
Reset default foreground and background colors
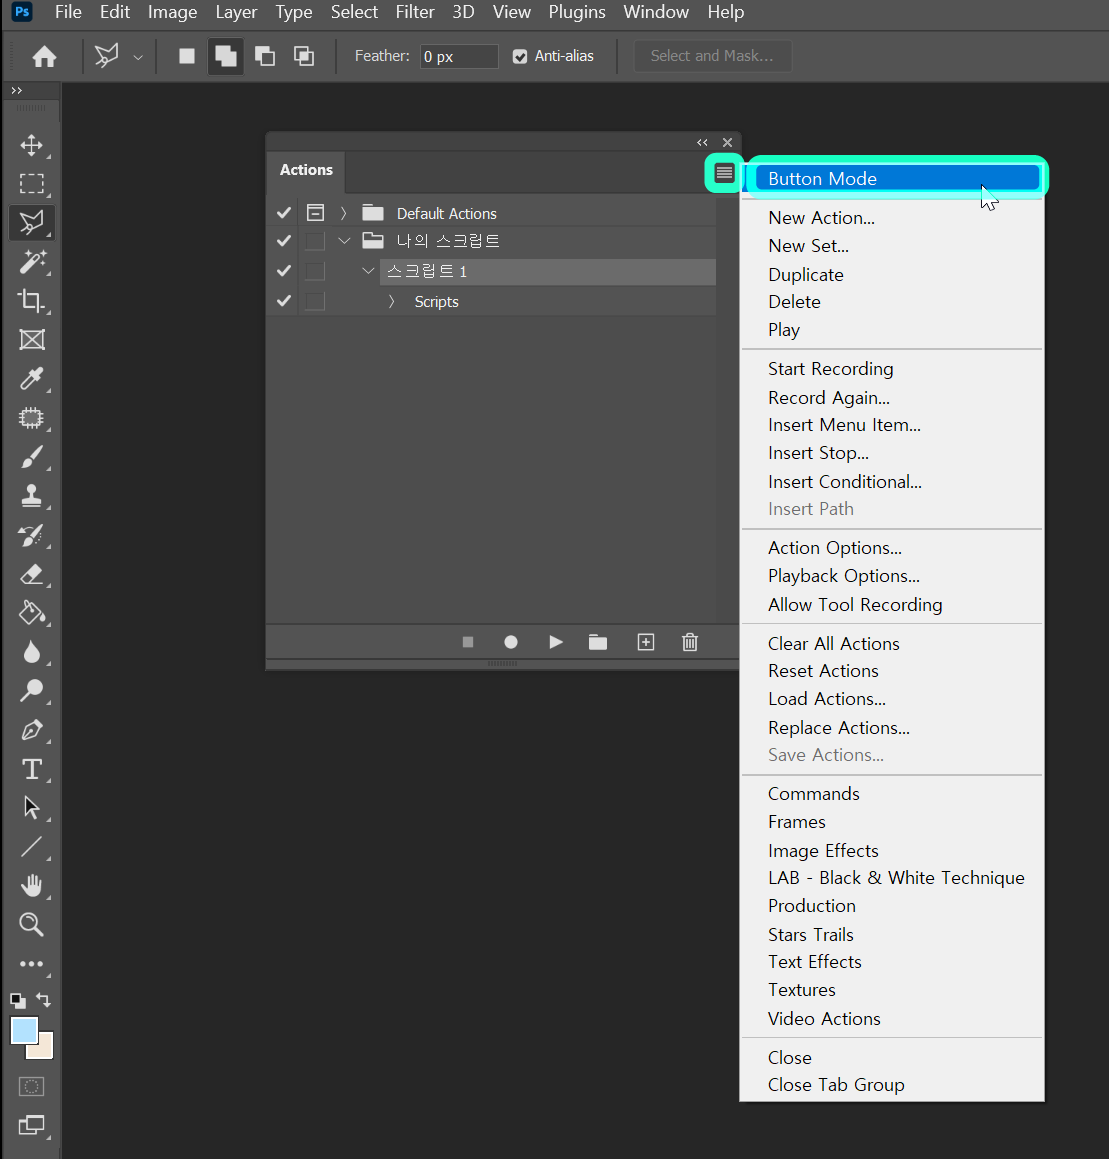(x=18, y=1001)
